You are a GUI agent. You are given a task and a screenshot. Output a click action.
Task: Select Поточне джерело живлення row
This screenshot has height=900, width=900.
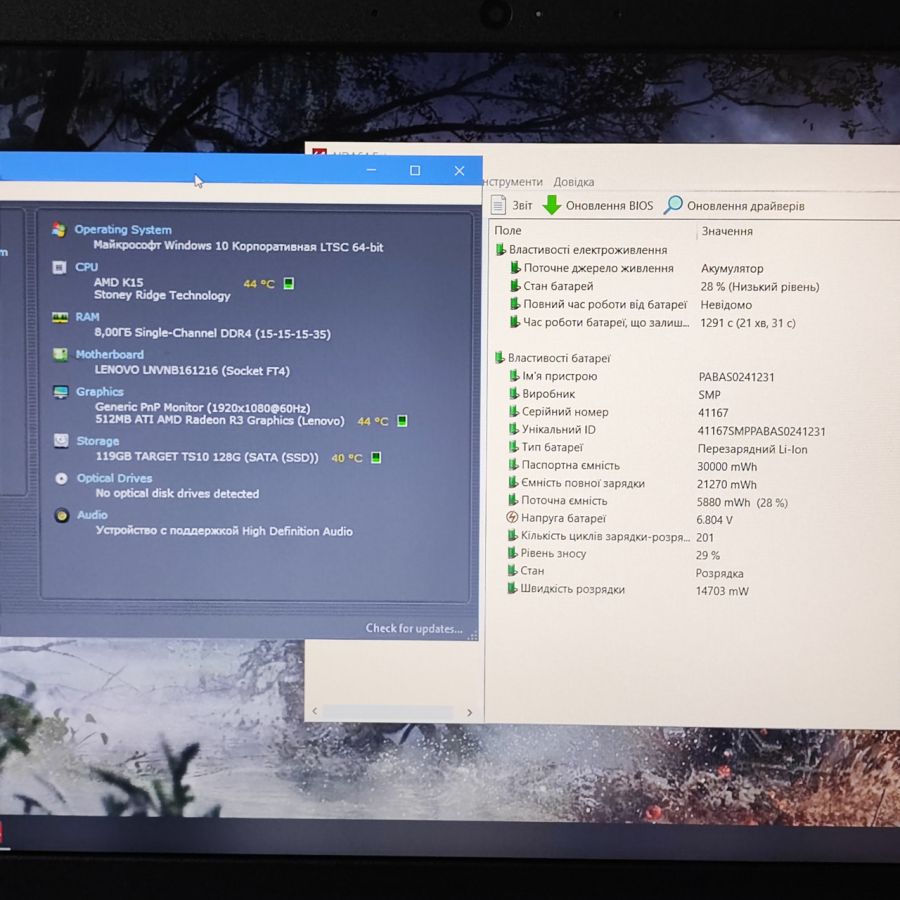(637, 268)
